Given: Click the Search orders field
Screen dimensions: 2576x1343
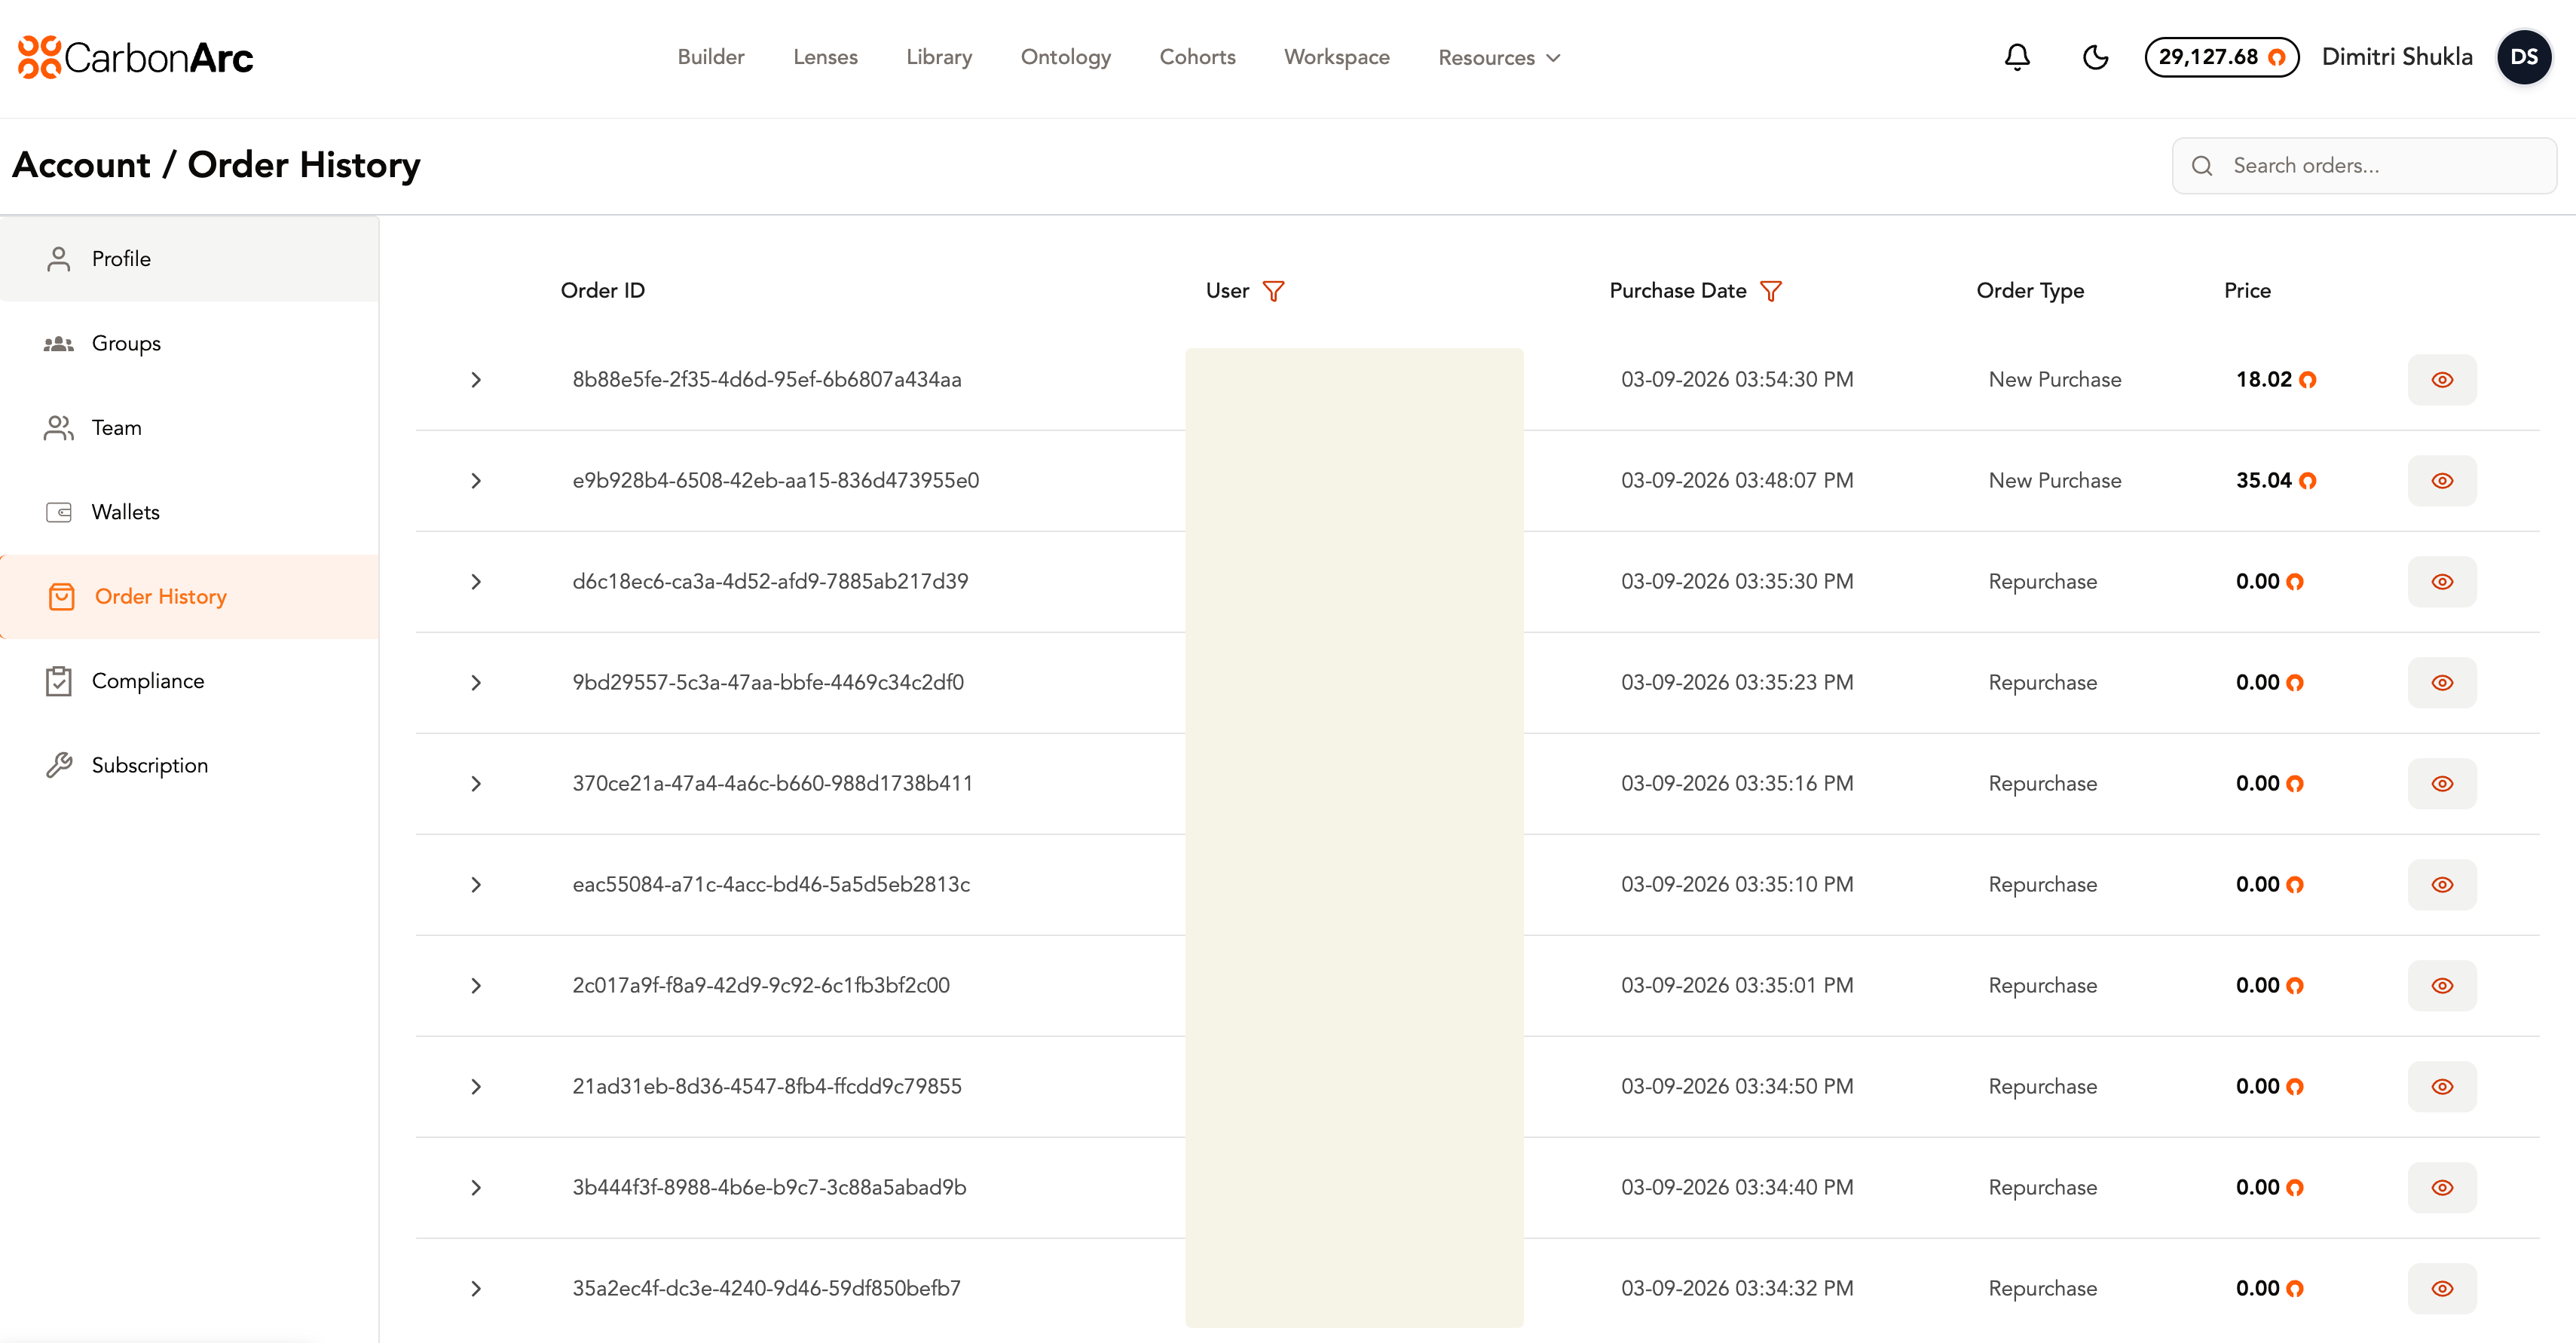Looking at the screenshot, I should pyautogui.click(x=2380, y=166).
